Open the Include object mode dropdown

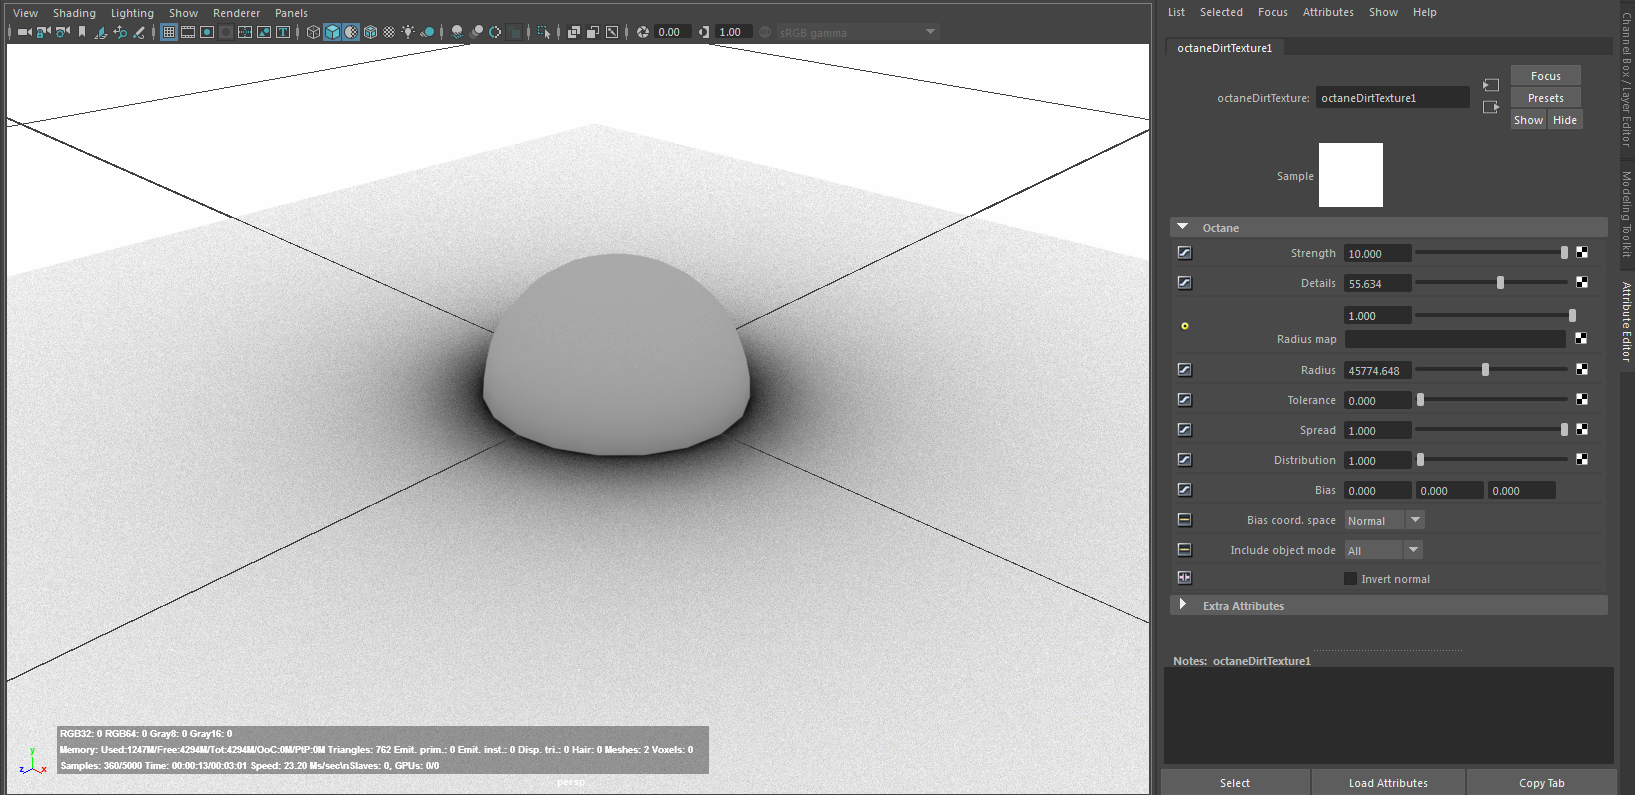[x=1383, y=551]
